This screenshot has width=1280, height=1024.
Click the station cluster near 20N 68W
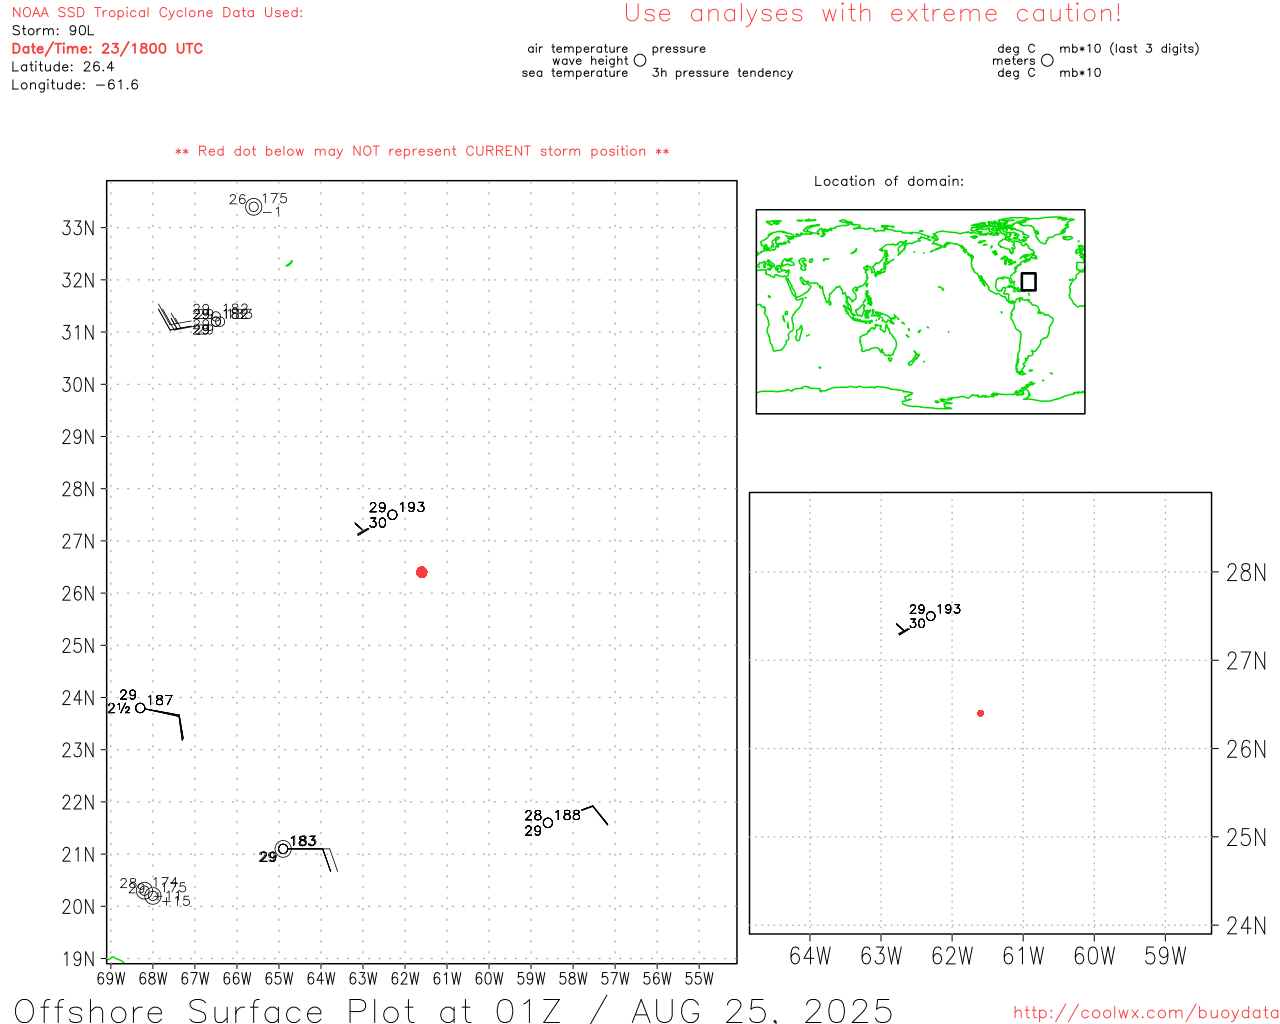(x=148, y=892)
